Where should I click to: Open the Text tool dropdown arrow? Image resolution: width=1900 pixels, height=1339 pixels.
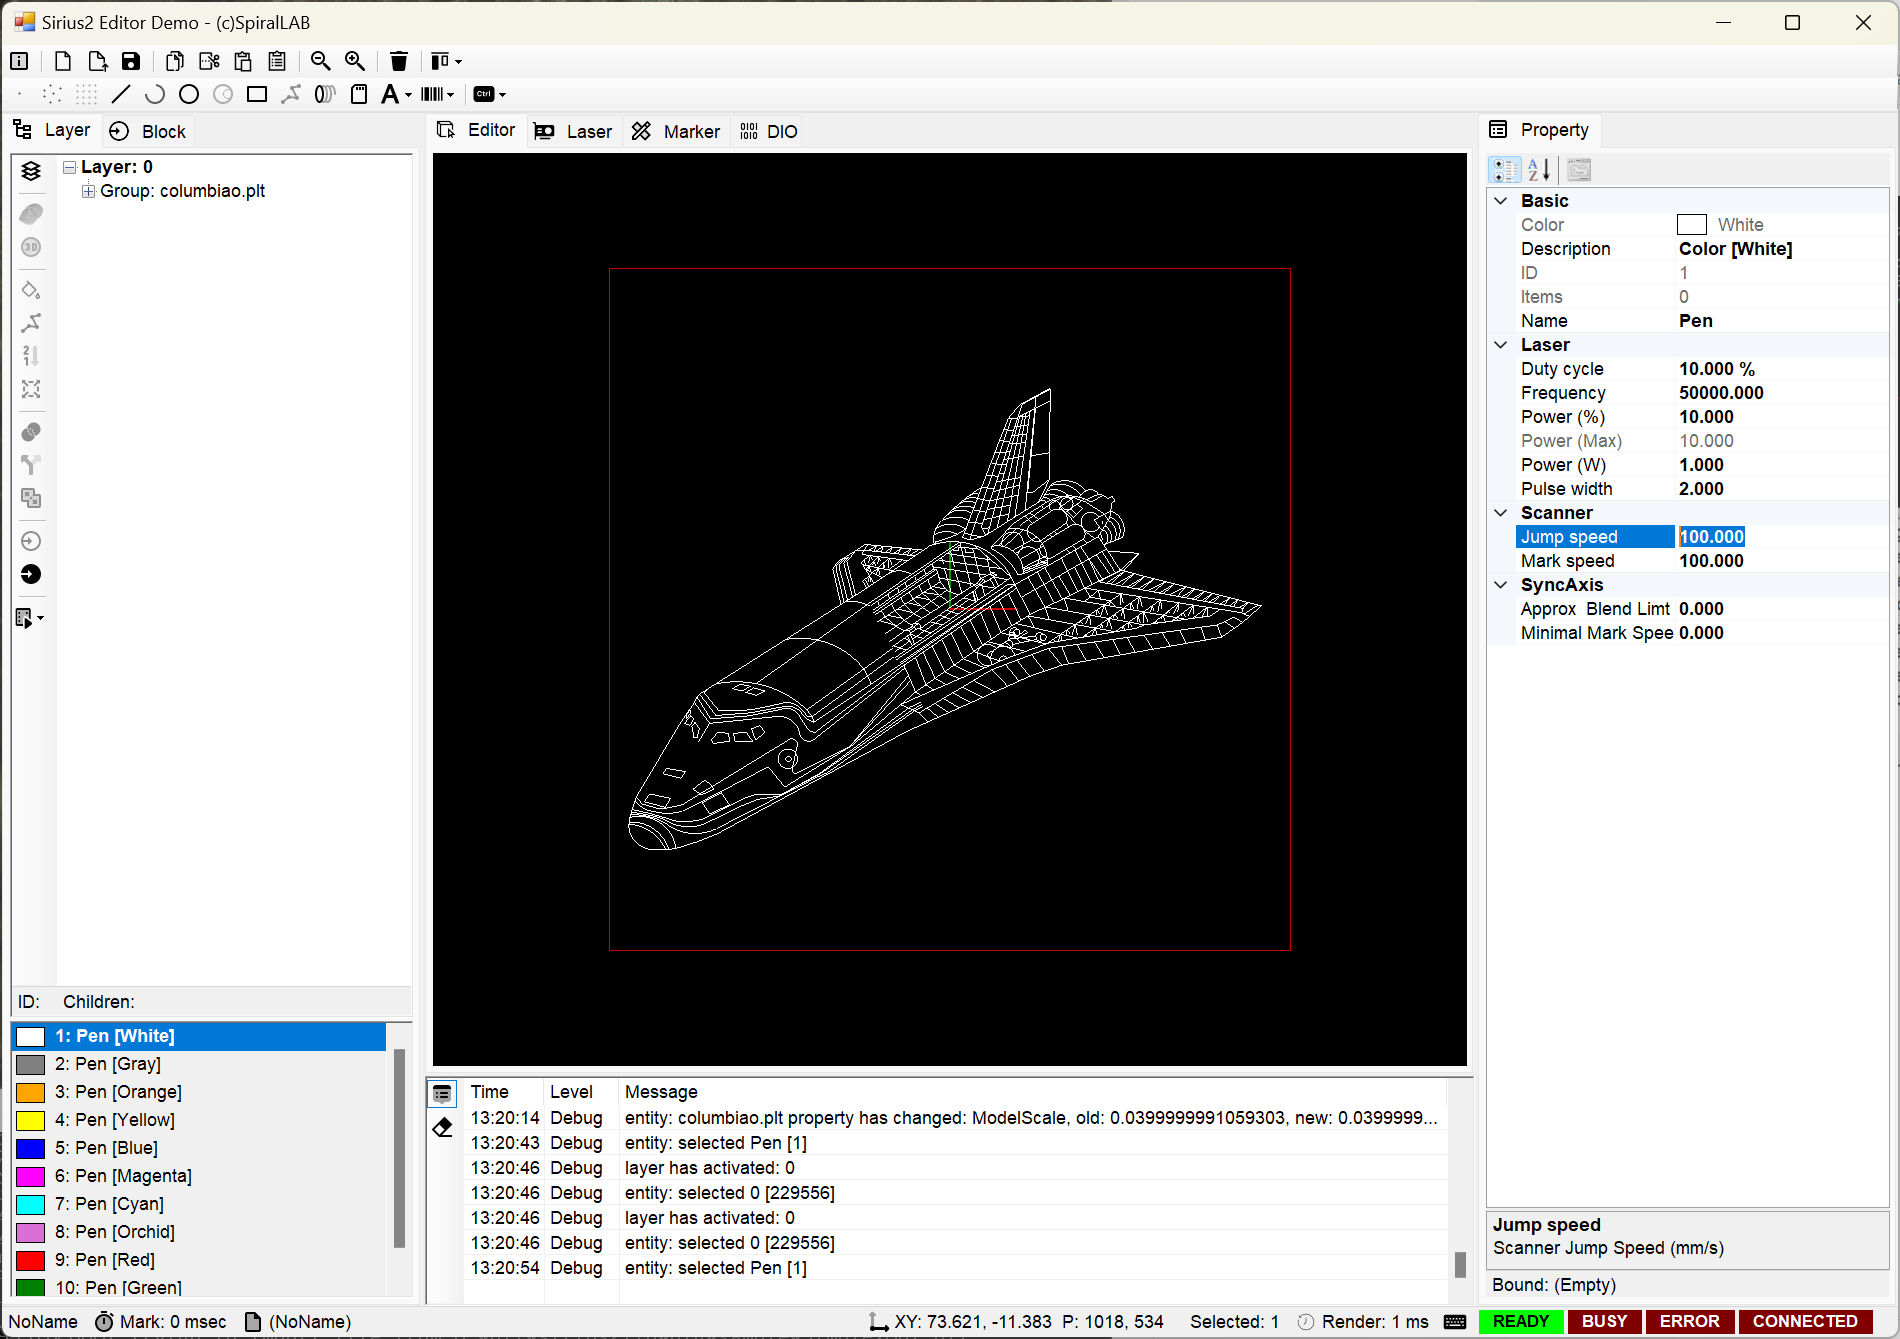click(408, 95)
